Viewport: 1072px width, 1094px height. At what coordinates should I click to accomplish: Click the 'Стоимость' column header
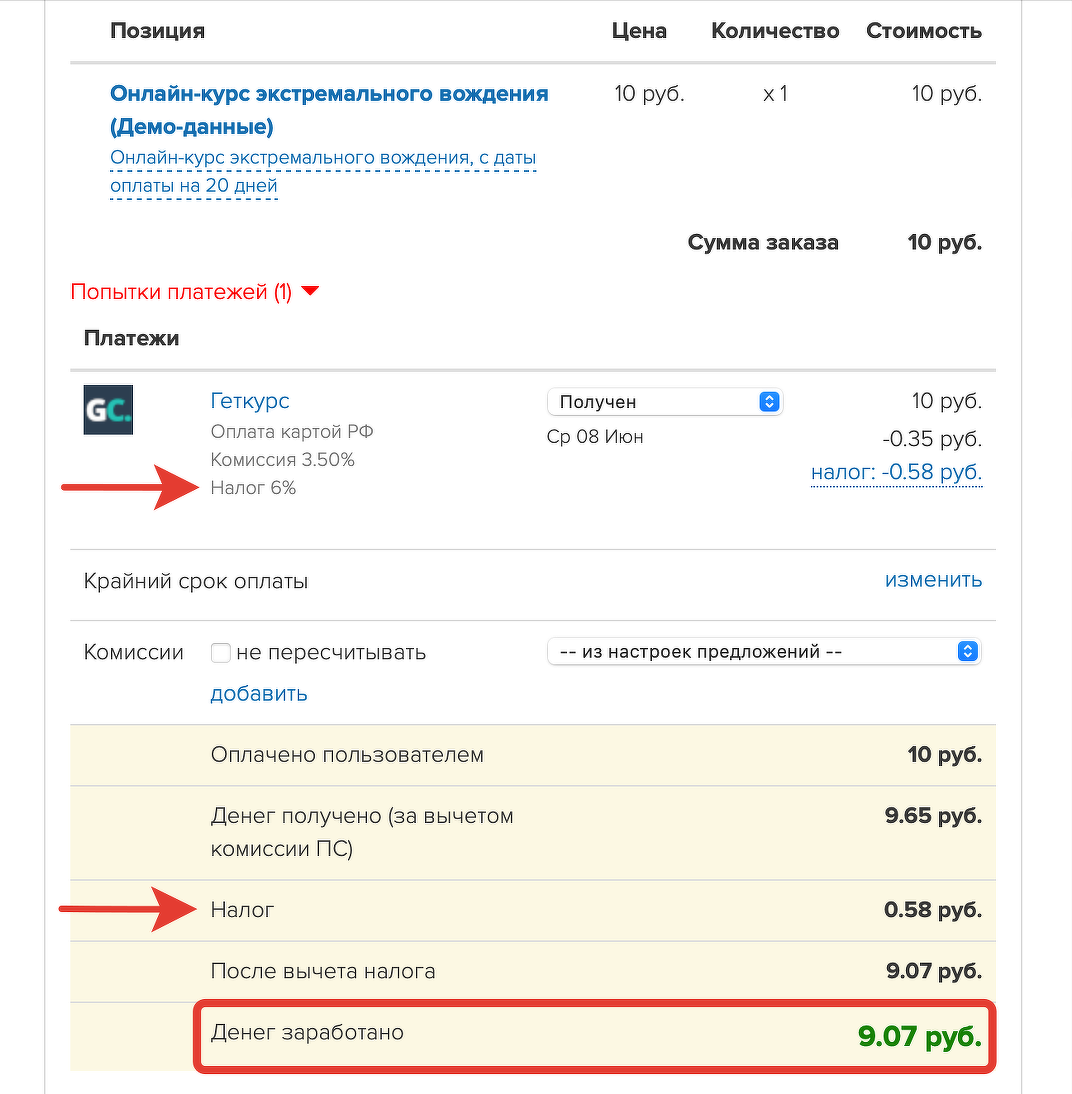tap(924, 31)
